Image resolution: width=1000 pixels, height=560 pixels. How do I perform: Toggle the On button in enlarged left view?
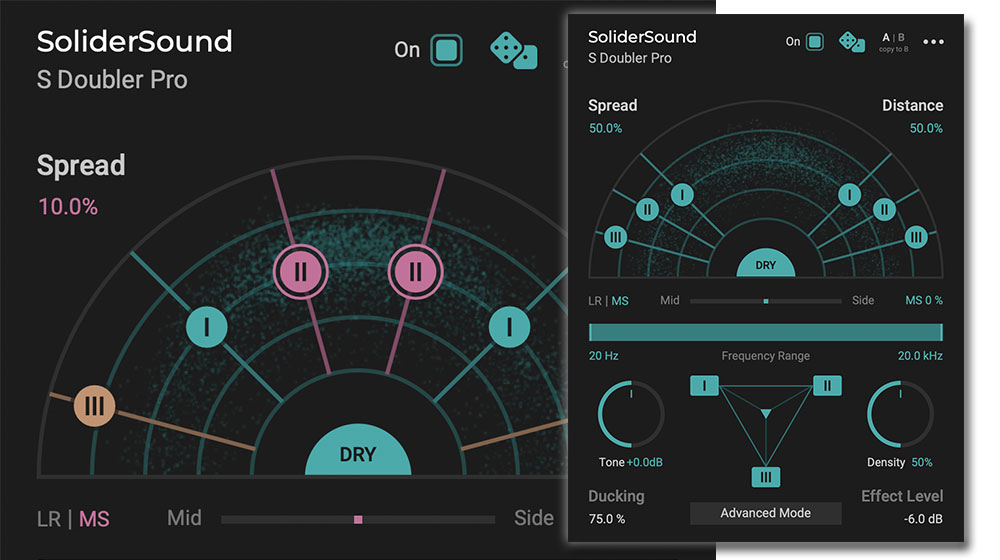tap(446, 50)
